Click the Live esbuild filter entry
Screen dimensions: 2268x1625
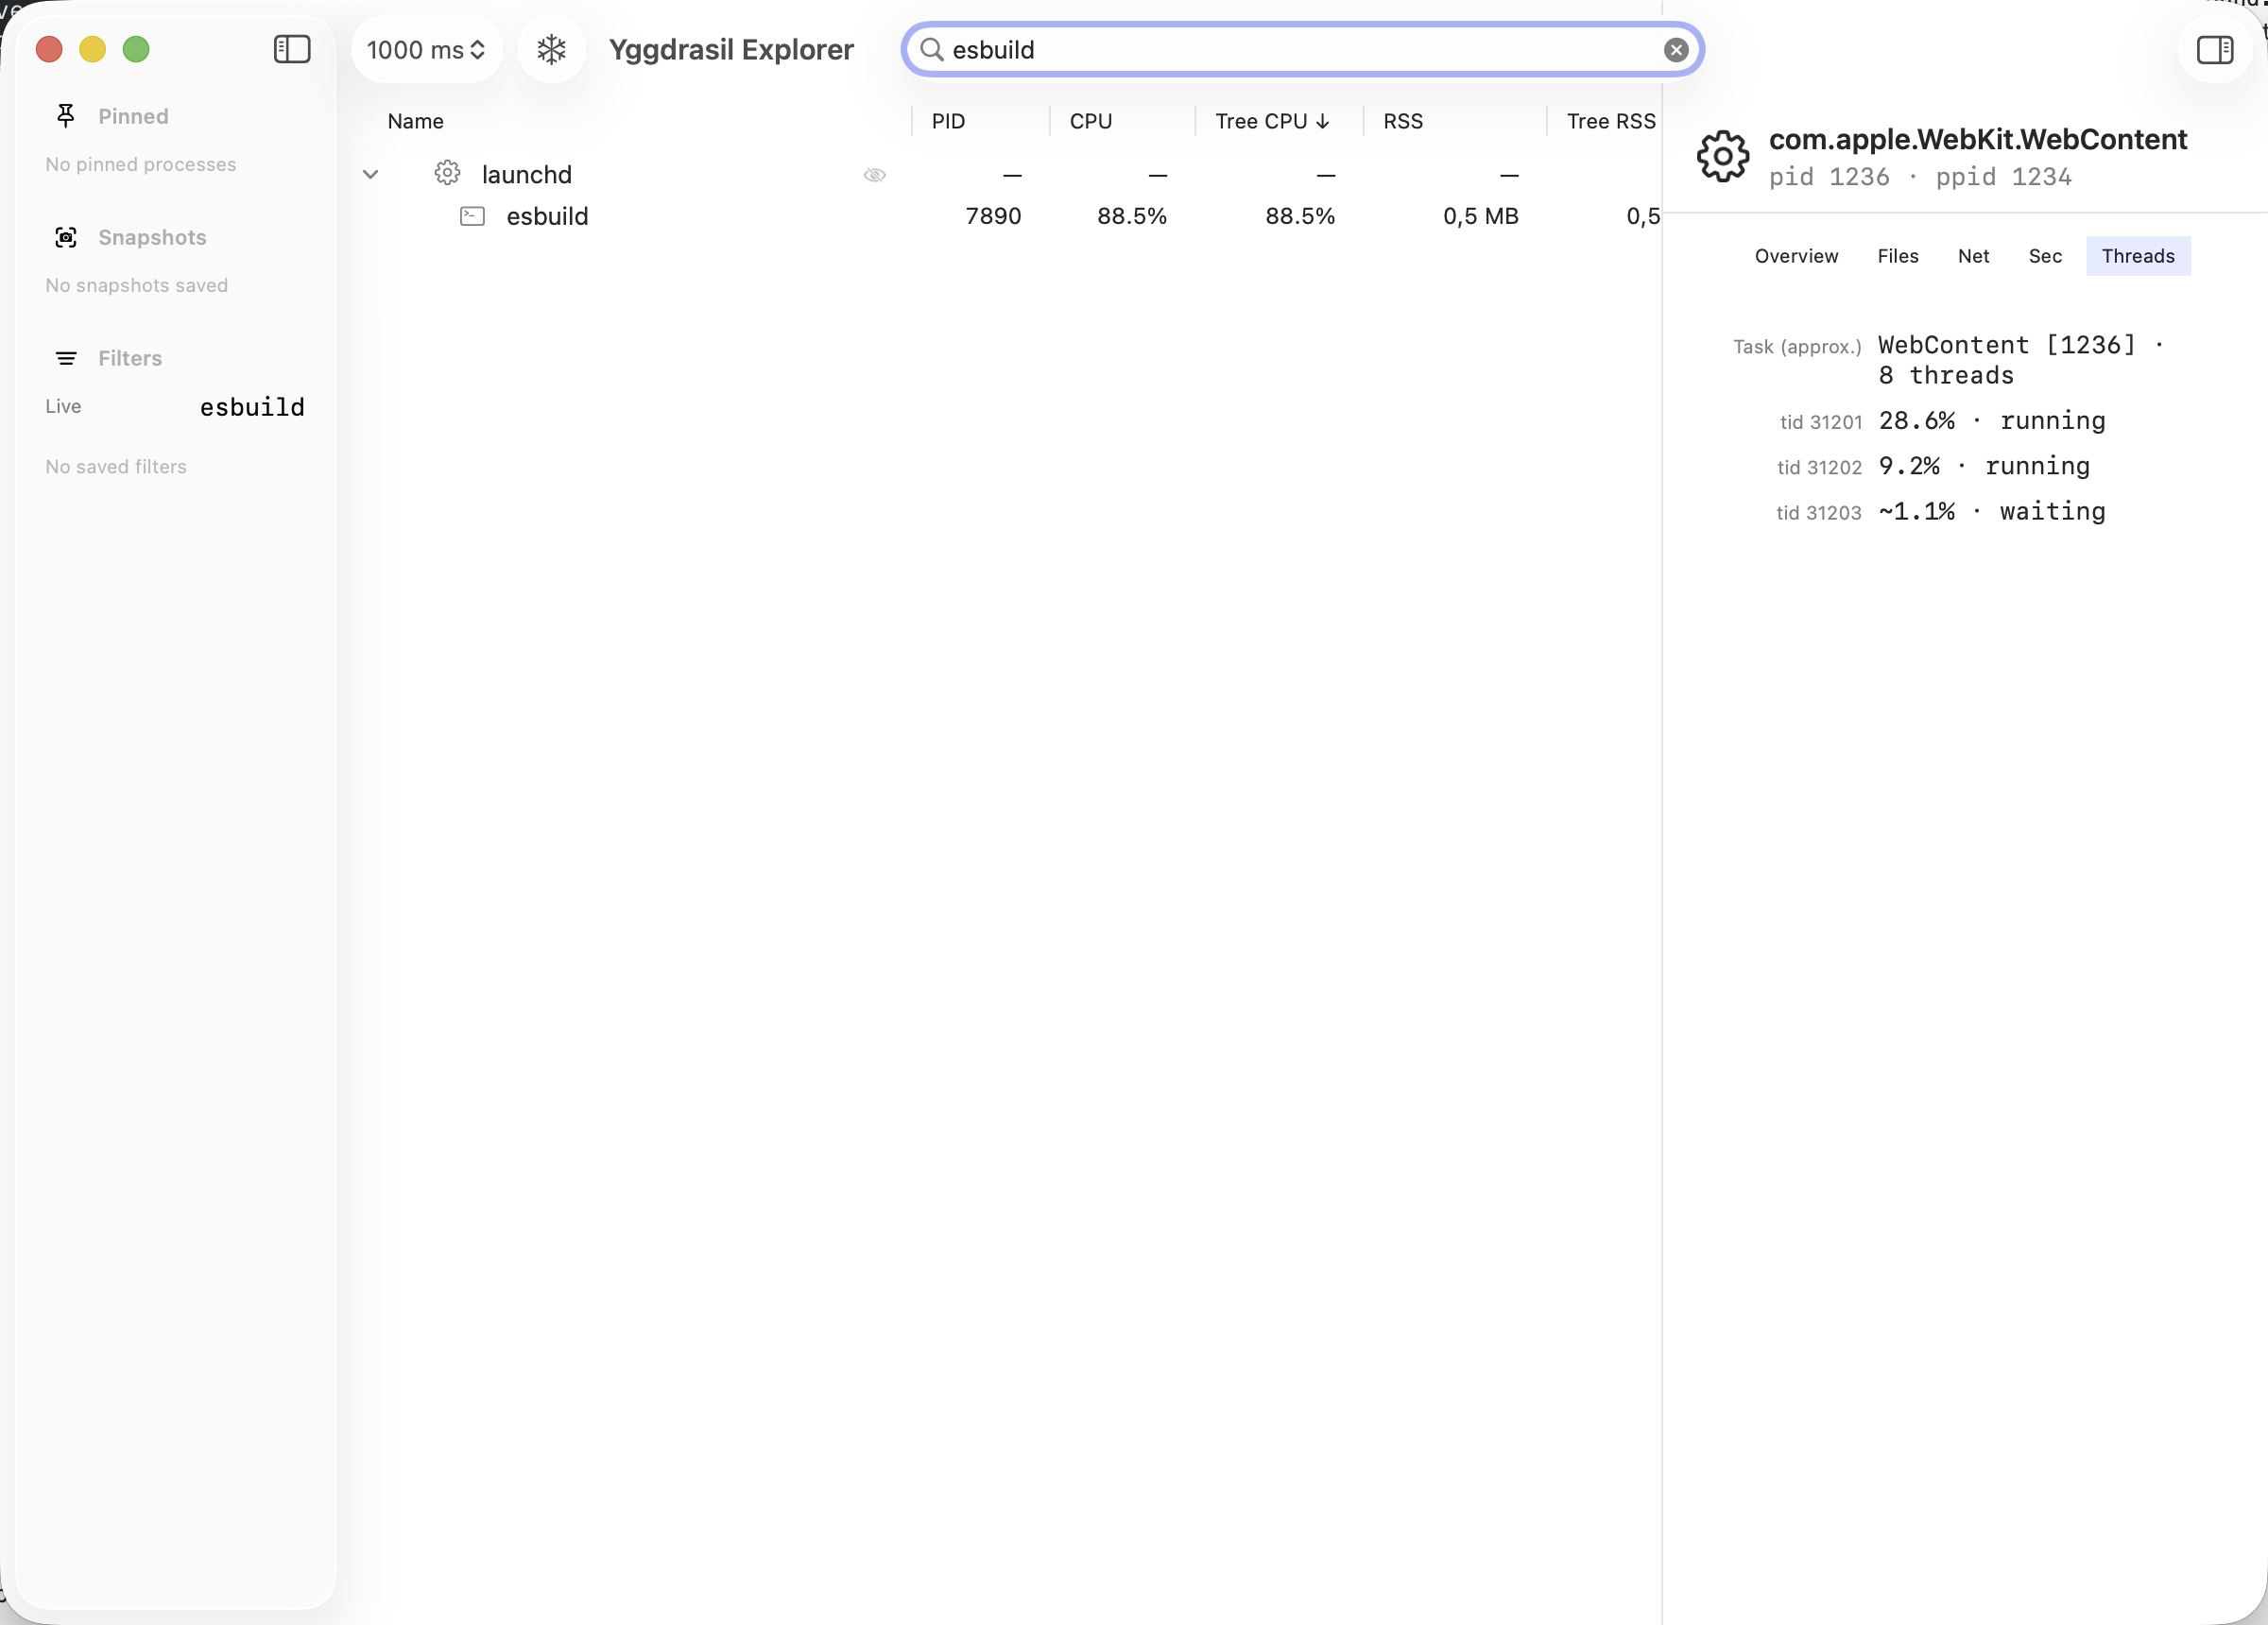175,407
